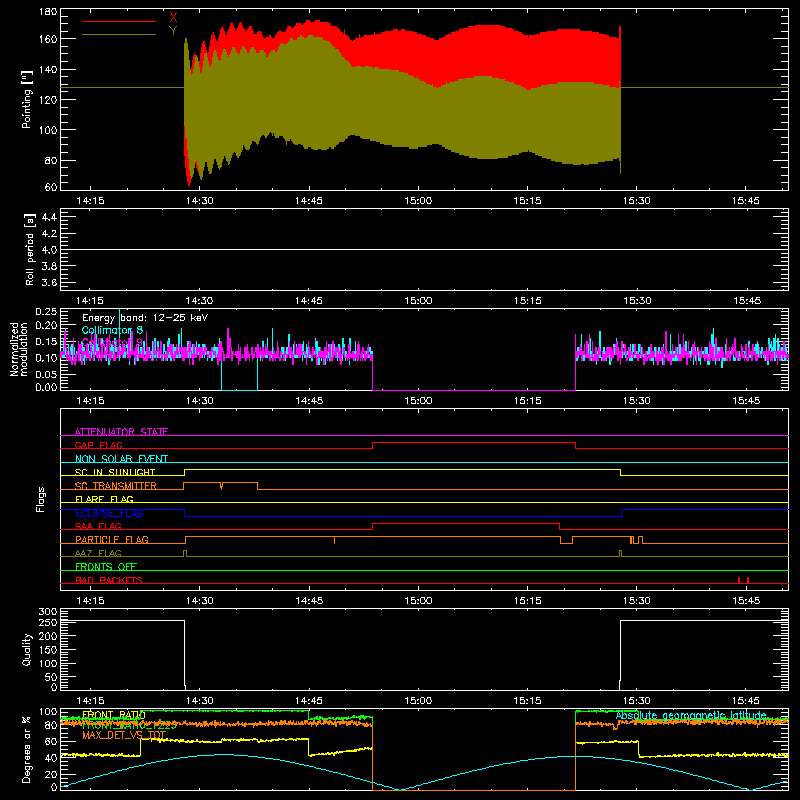
Task: Click the Degrees or % axis title
Action: point(27,749)
